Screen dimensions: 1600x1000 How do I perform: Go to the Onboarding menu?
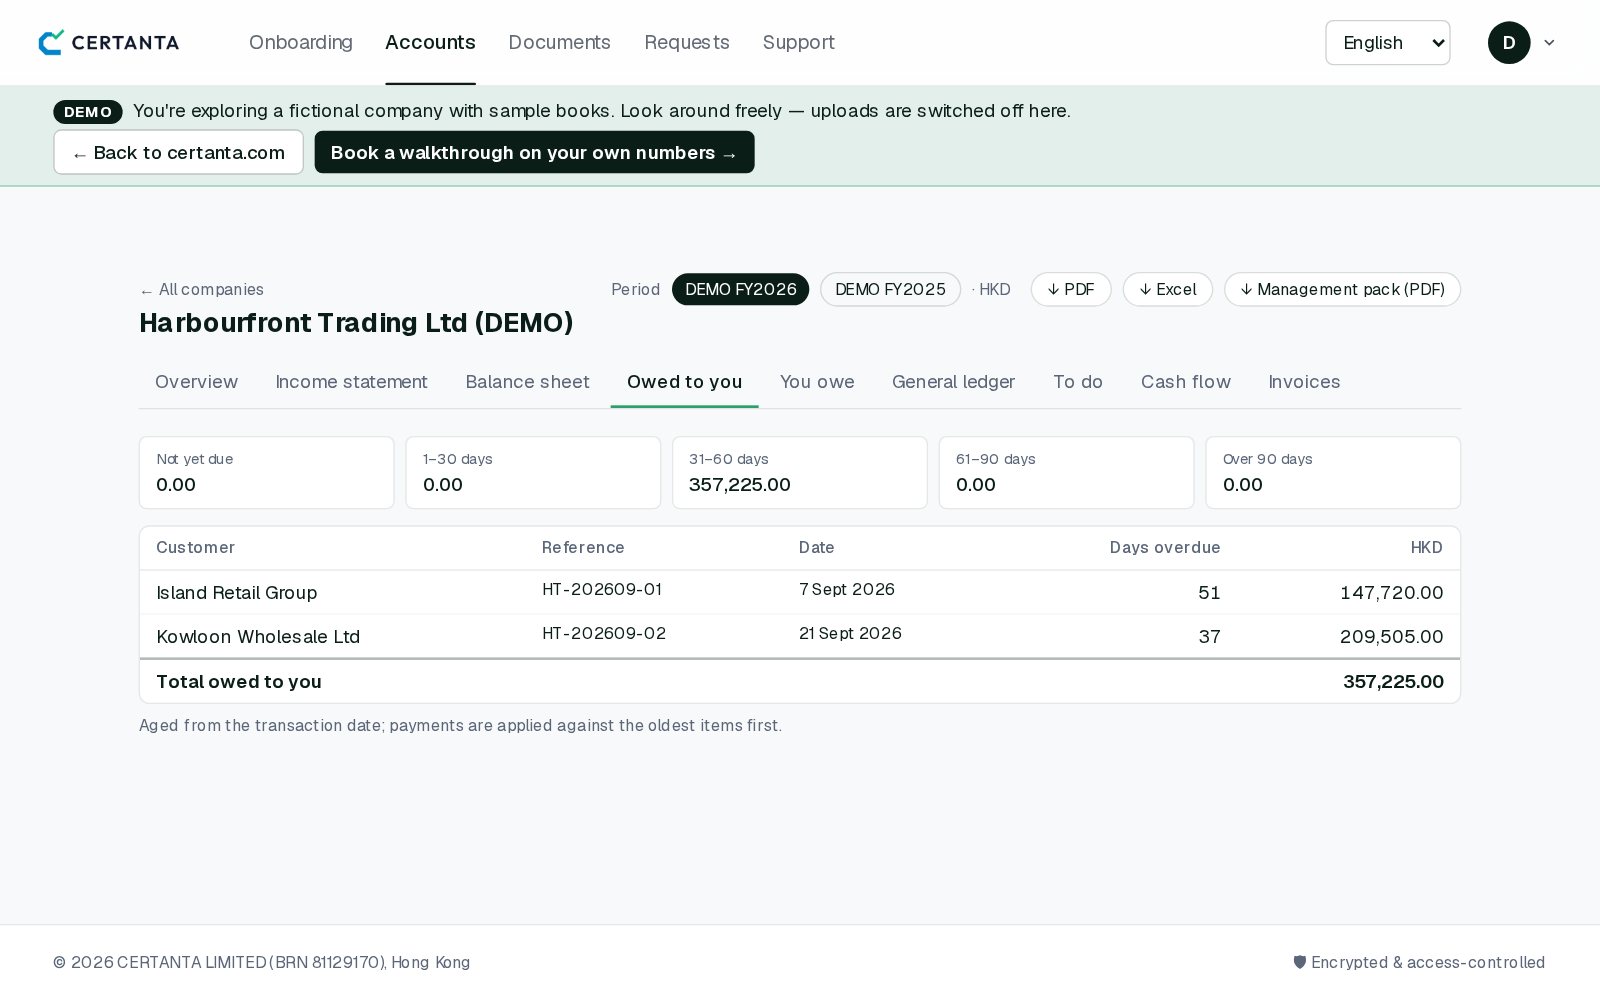coord(301,42)
